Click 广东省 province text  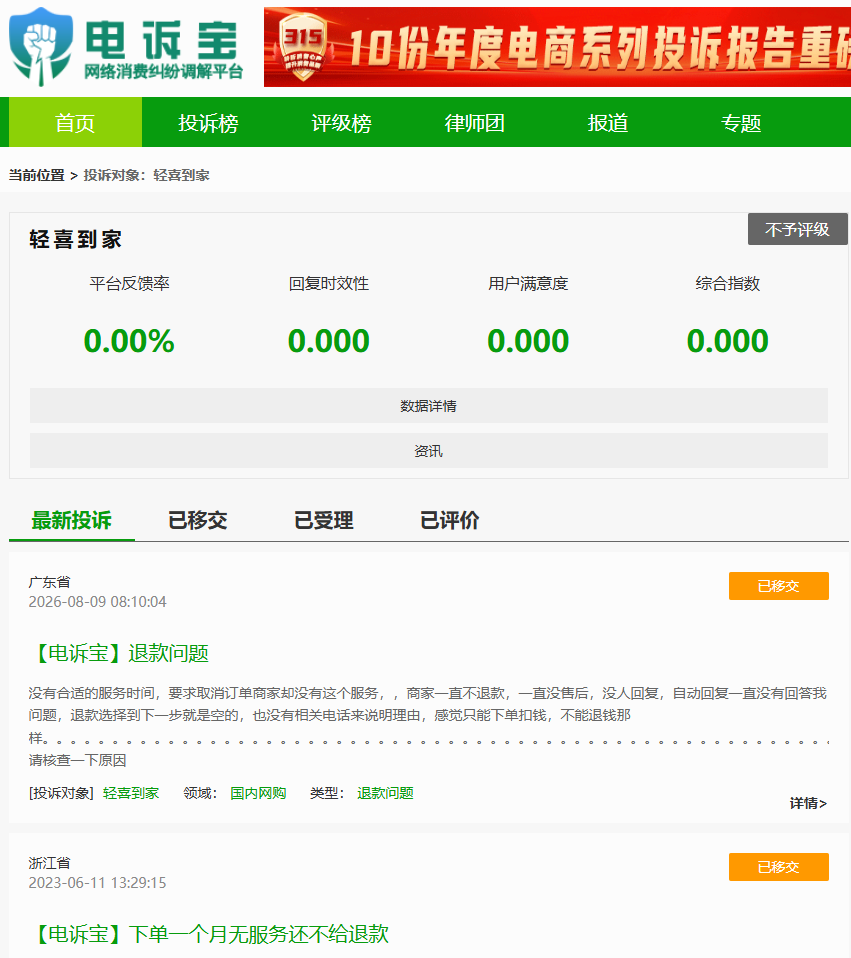point(49,582)
